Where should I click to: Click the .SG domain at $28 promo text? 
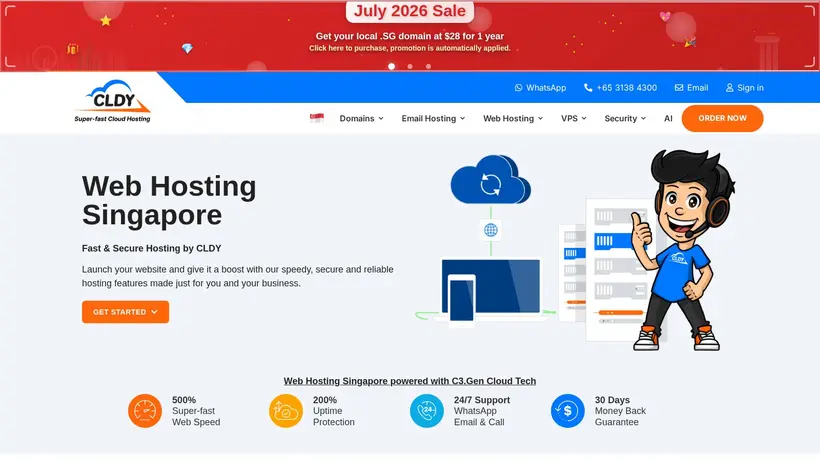click(x=409, y=36)
